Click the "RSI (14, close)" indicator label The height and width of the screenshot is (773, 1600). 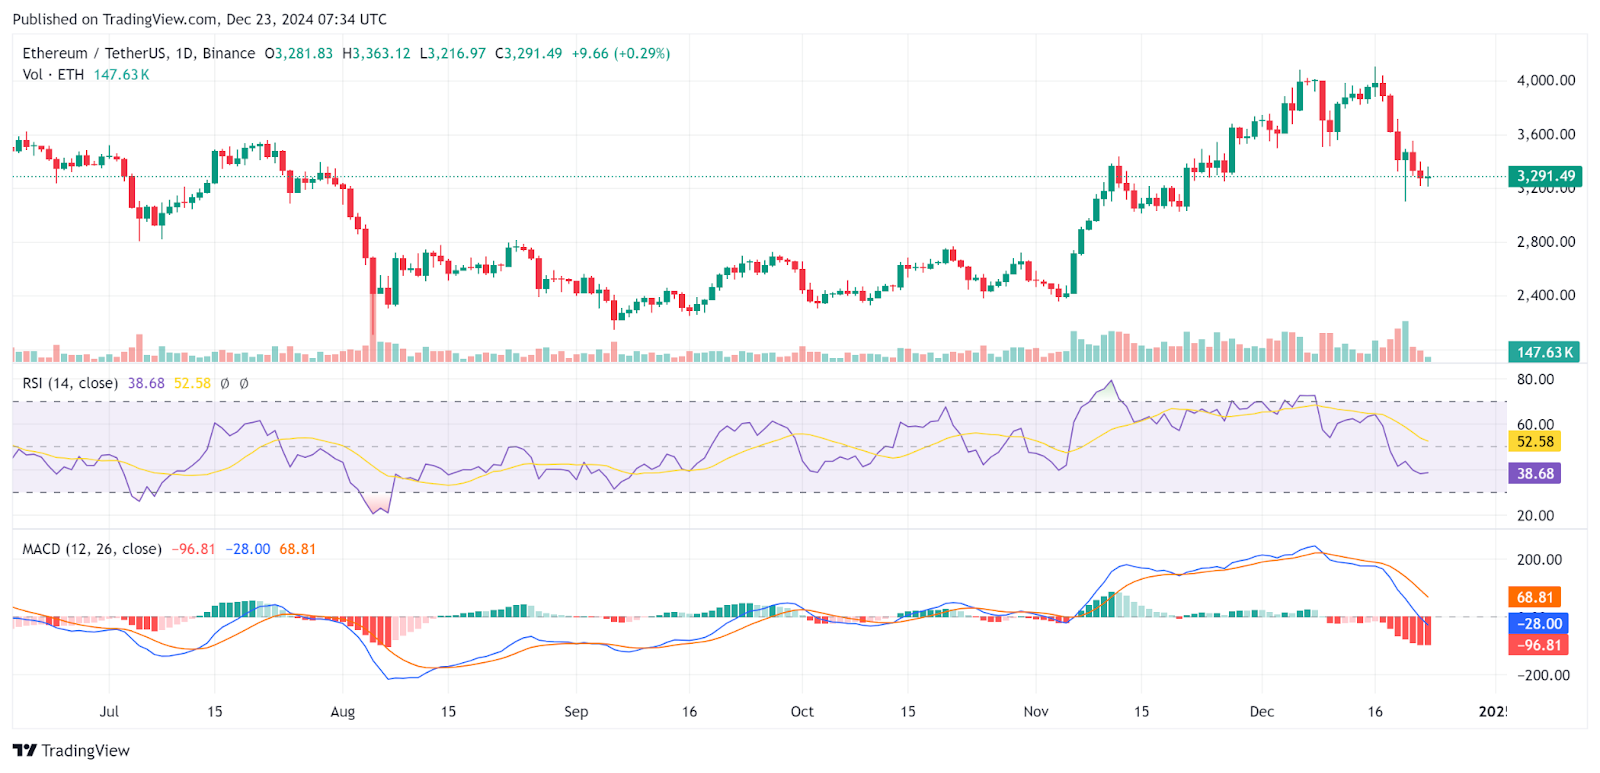coord(70,383)
